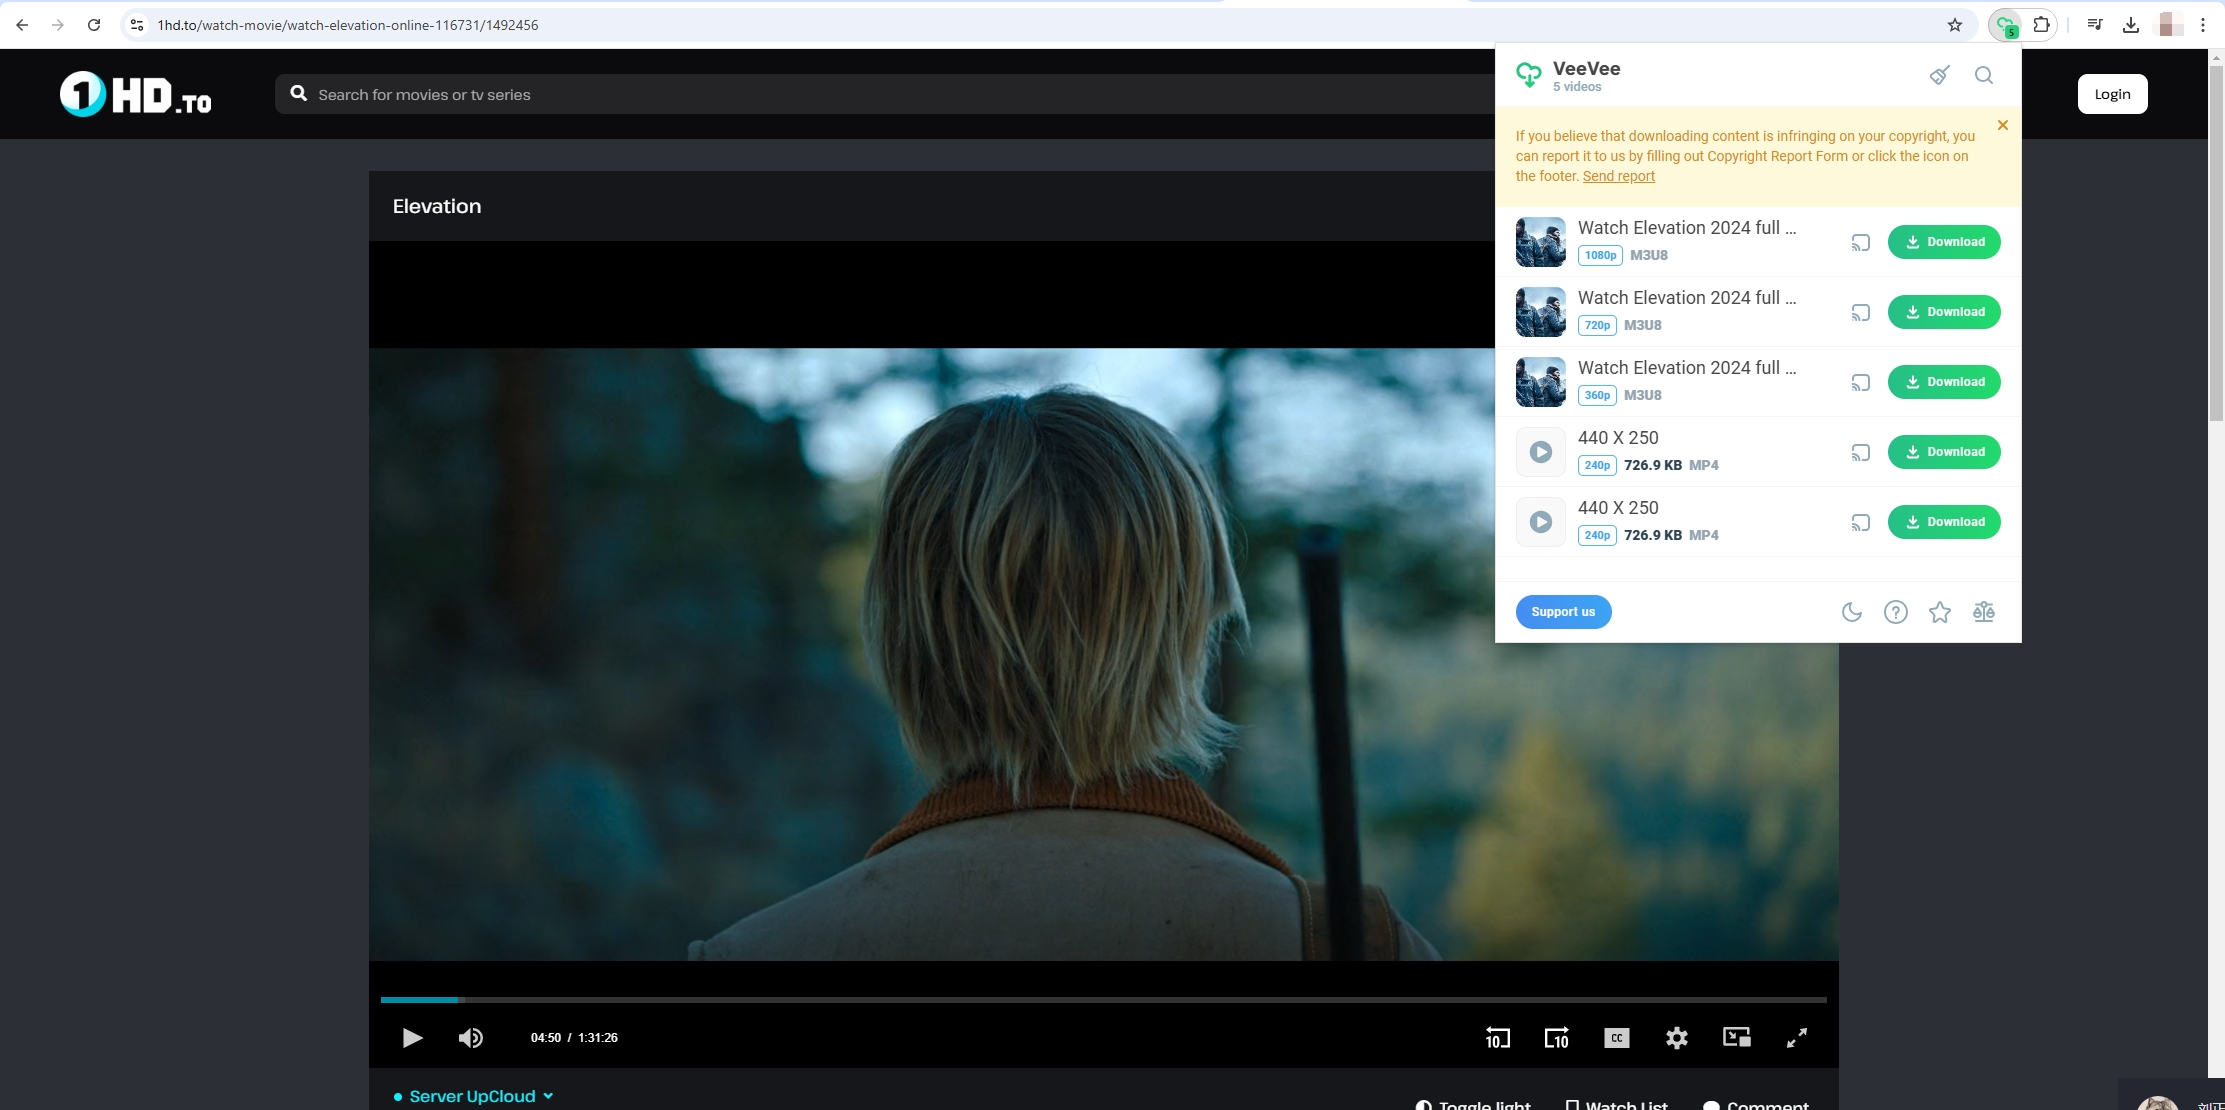Click the VeeVee extension icon in toolbar

point(2005,26)
